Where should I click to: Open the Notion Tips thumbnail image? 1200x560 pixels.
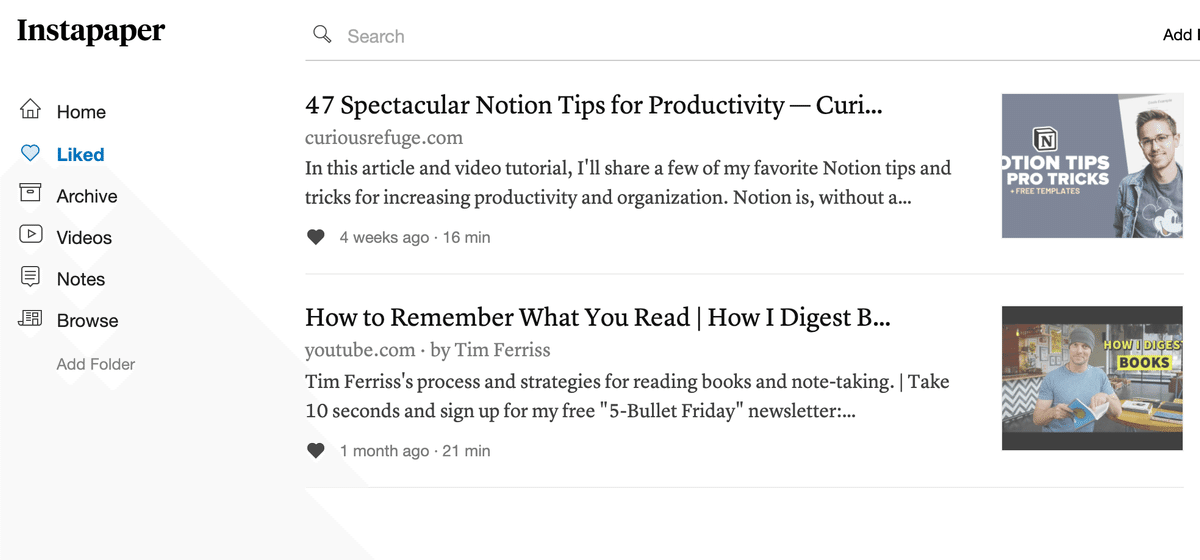tap(1092, 166)
